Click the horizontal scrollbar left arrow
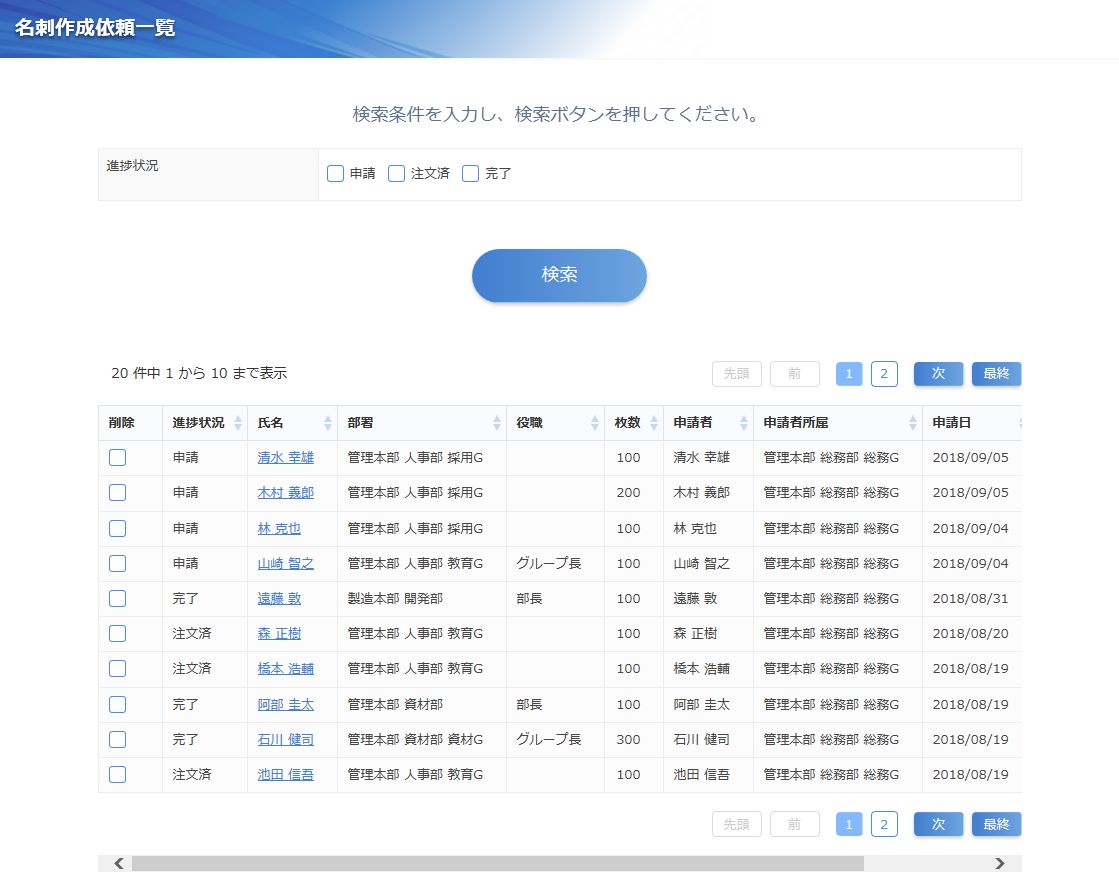The image size is (1119, 886). (119, 864)
